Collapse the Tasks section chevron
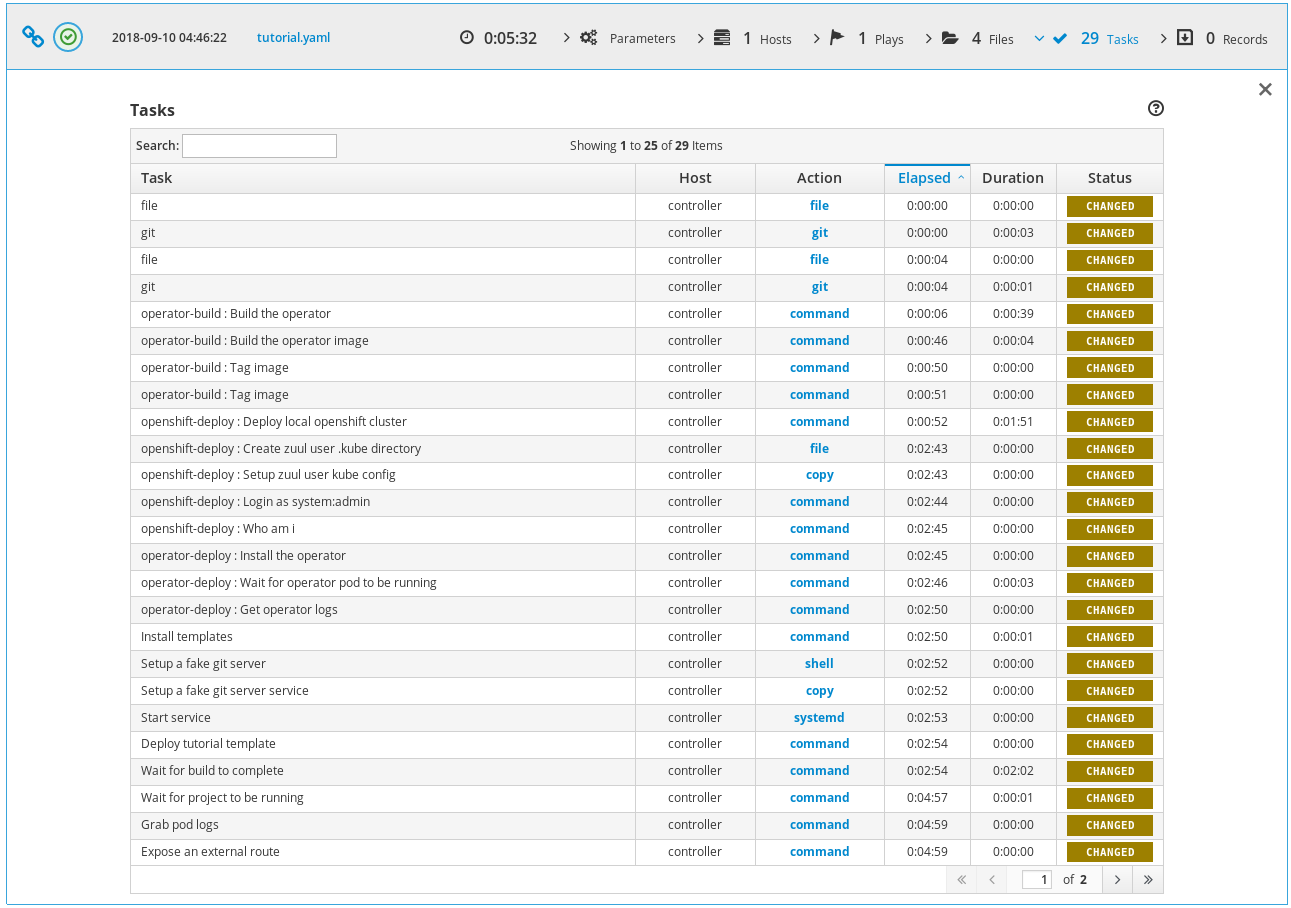Screen dimensions: 1291x908 click(x=1039, y=38)
